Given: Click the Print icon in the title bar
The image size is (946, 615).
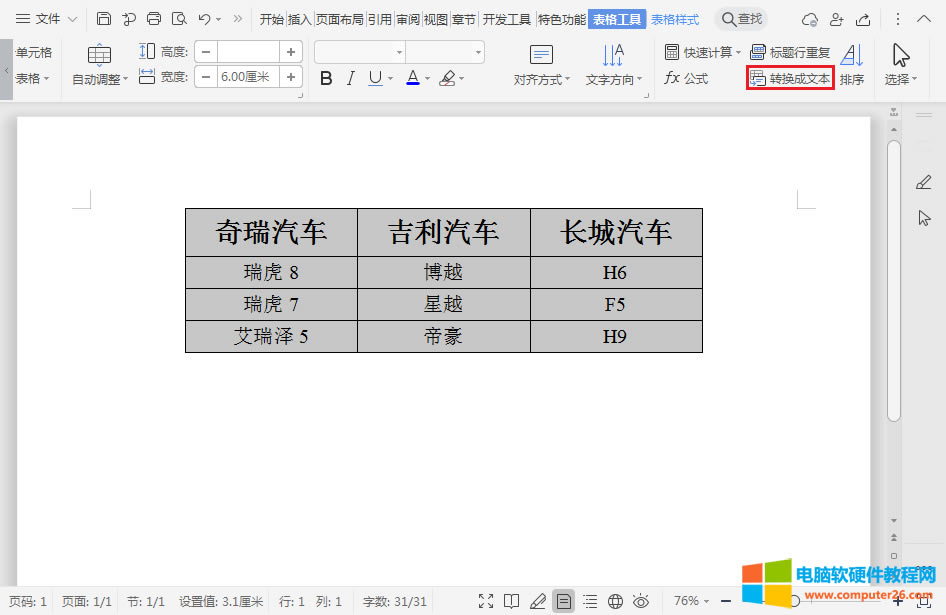Looking at the screenshot, I should click(x=152, y=18).
